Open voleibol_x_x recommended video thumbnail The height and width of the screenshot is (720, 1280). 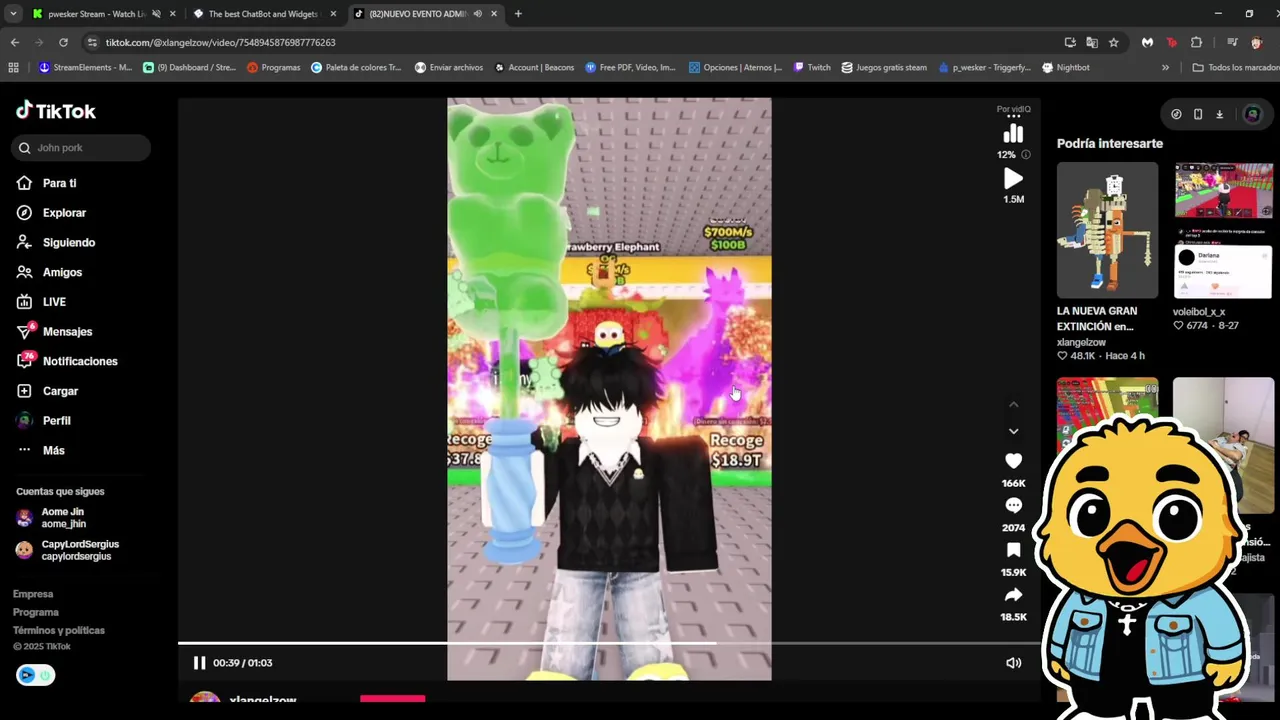pyautogui.click(x=1223, y=230)
